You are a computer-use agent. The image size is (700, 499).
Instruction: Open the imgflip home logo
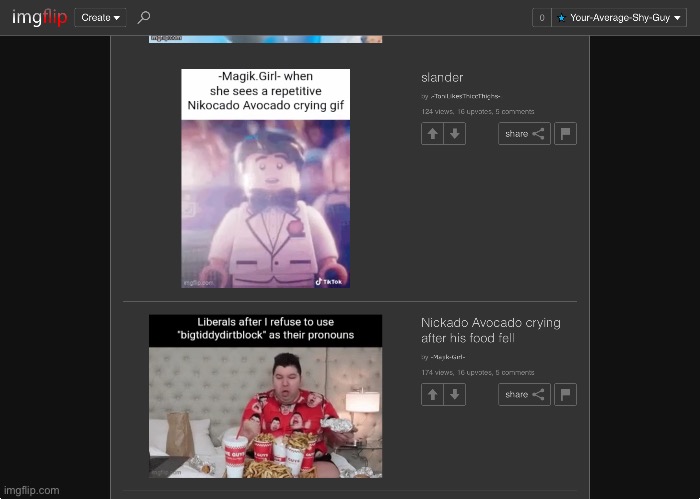39,17
